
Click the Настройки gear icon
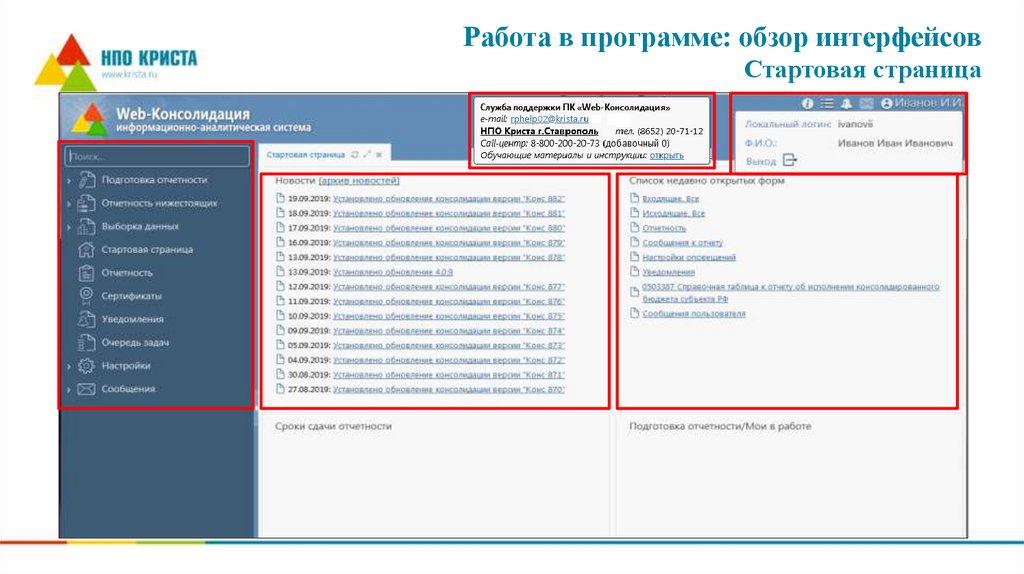click(86, 366)
